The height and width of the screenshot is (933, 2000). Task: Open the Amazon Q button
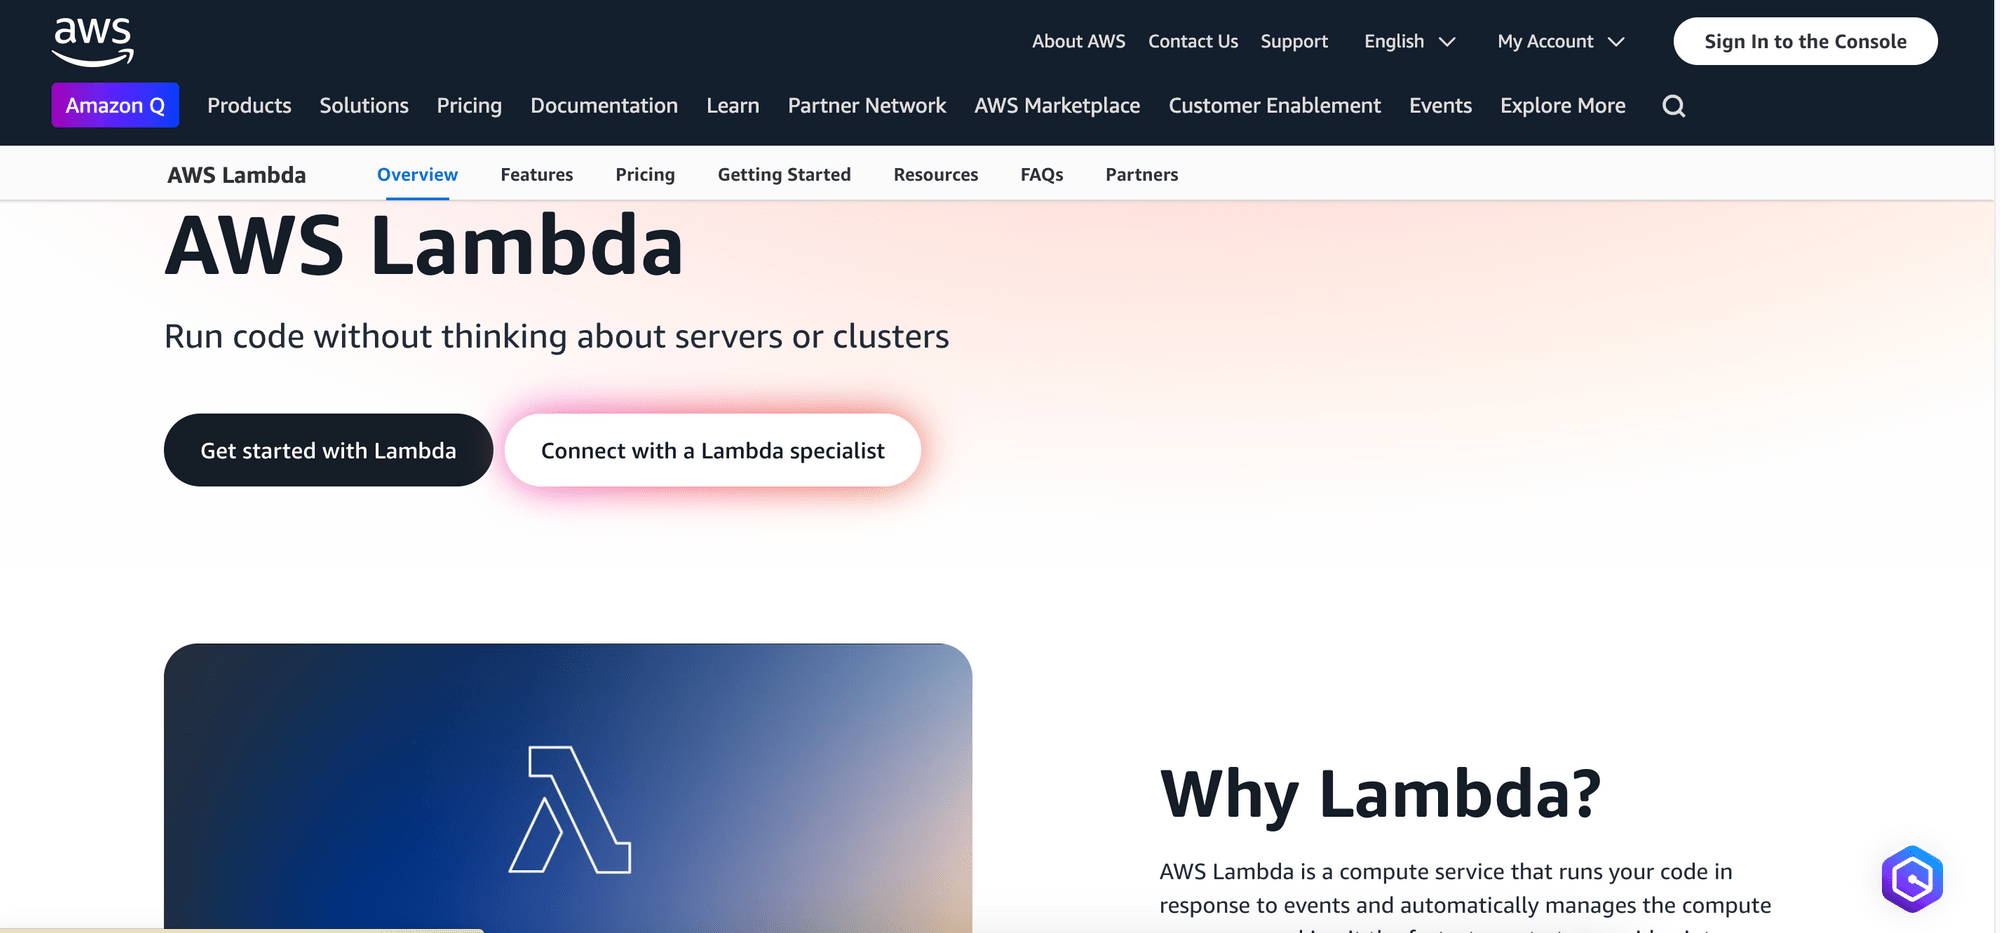coord(115,105)
